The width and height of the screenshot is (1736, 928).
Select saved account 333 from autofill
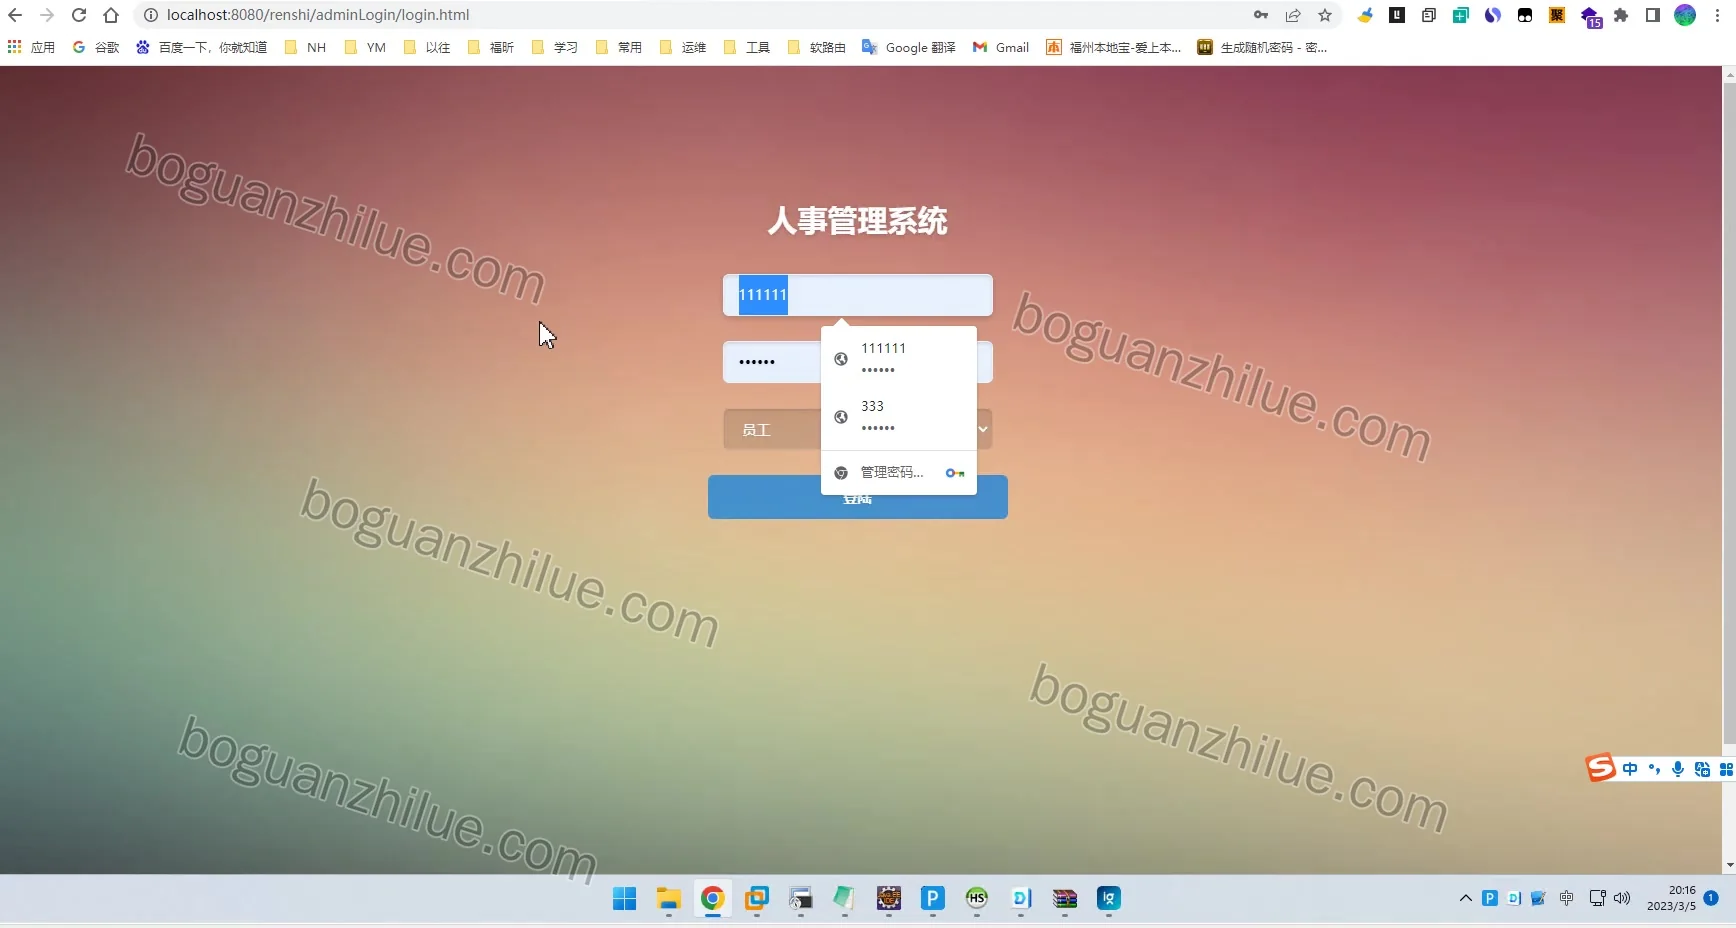899,416
